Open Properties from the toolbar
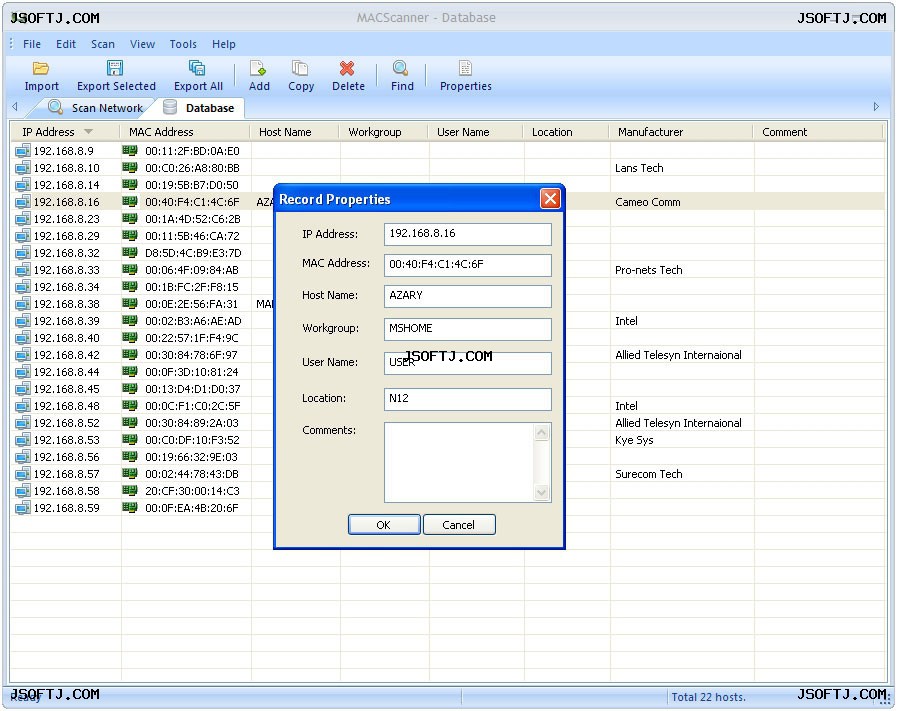Image resolution: width=897 pixels, height=711 pixels. [x=465, y=69]
